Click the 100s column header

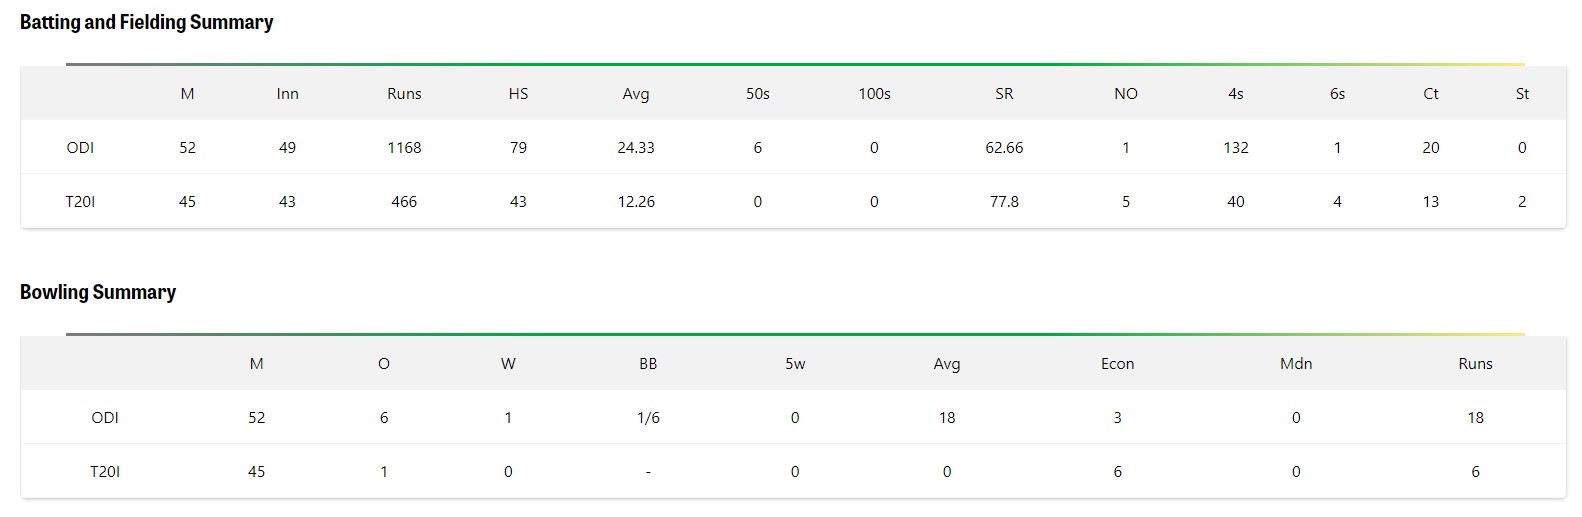[x=874, y=94]
